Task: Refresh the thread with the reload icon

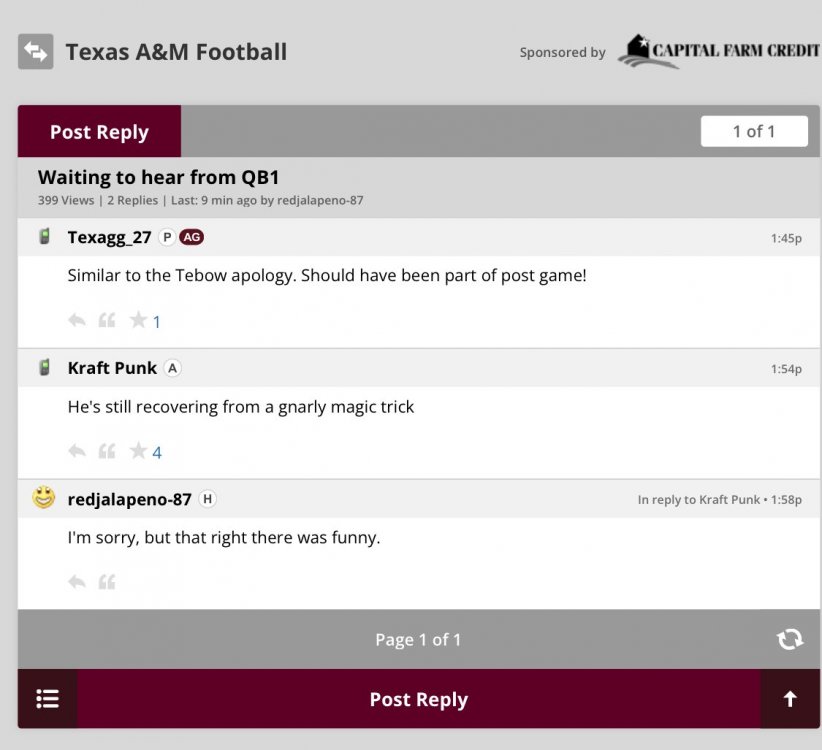Action: click(790, 639)
